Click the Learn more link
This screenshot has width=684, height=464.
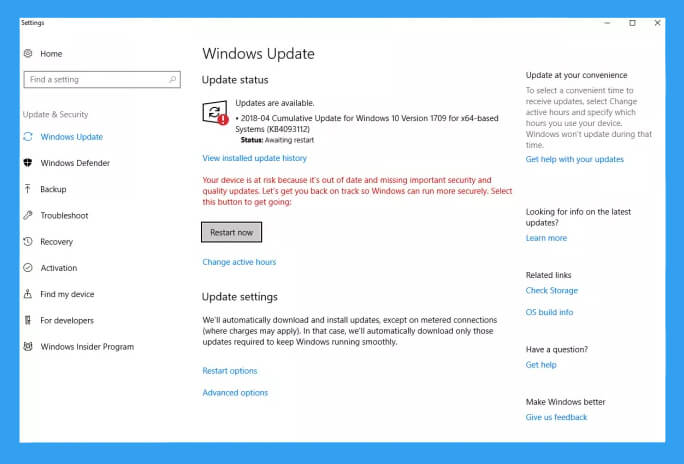pyautogui.click(x=546, y=238)
